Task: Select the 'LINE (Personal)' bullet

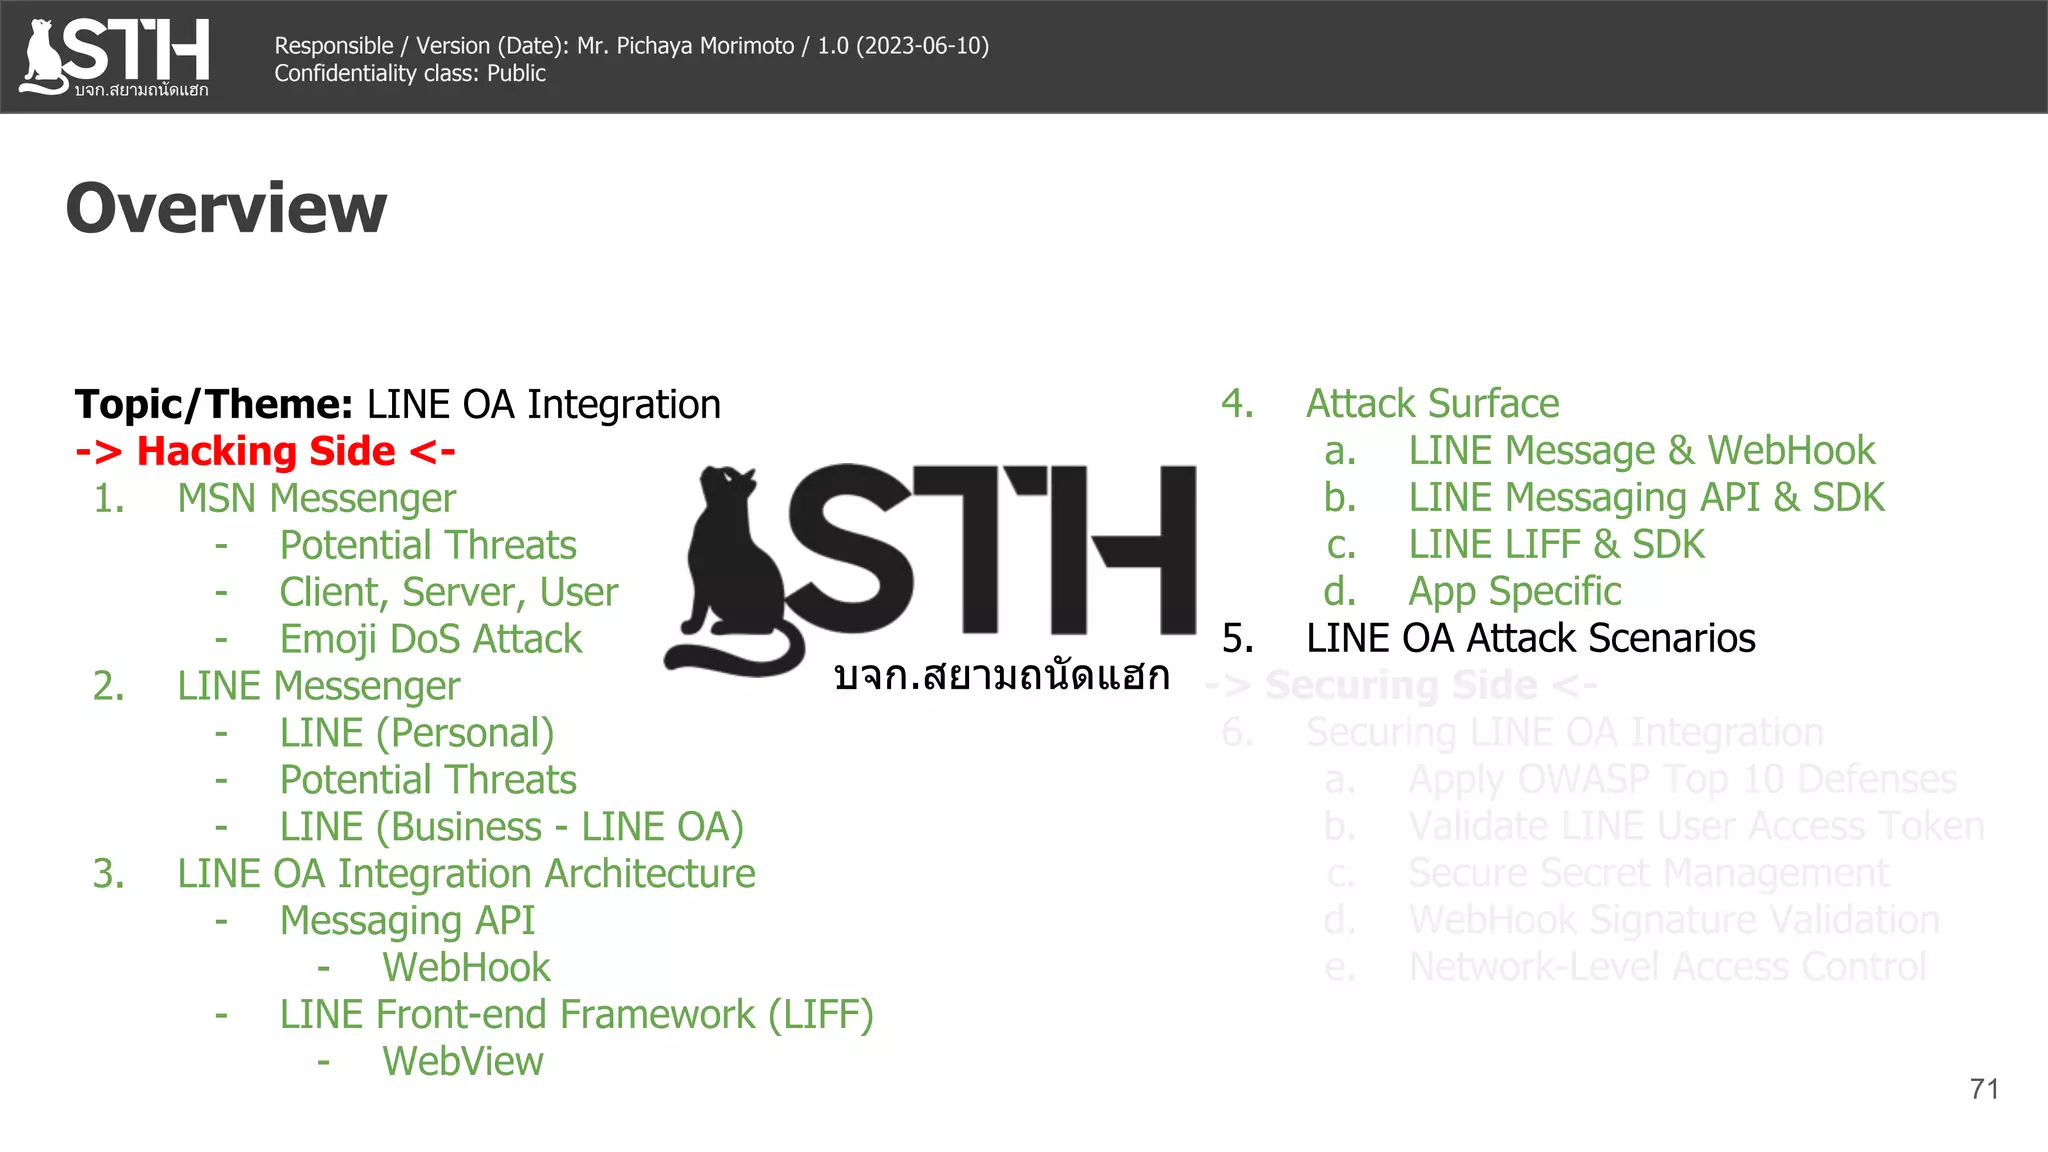Action: coord(417,733)
